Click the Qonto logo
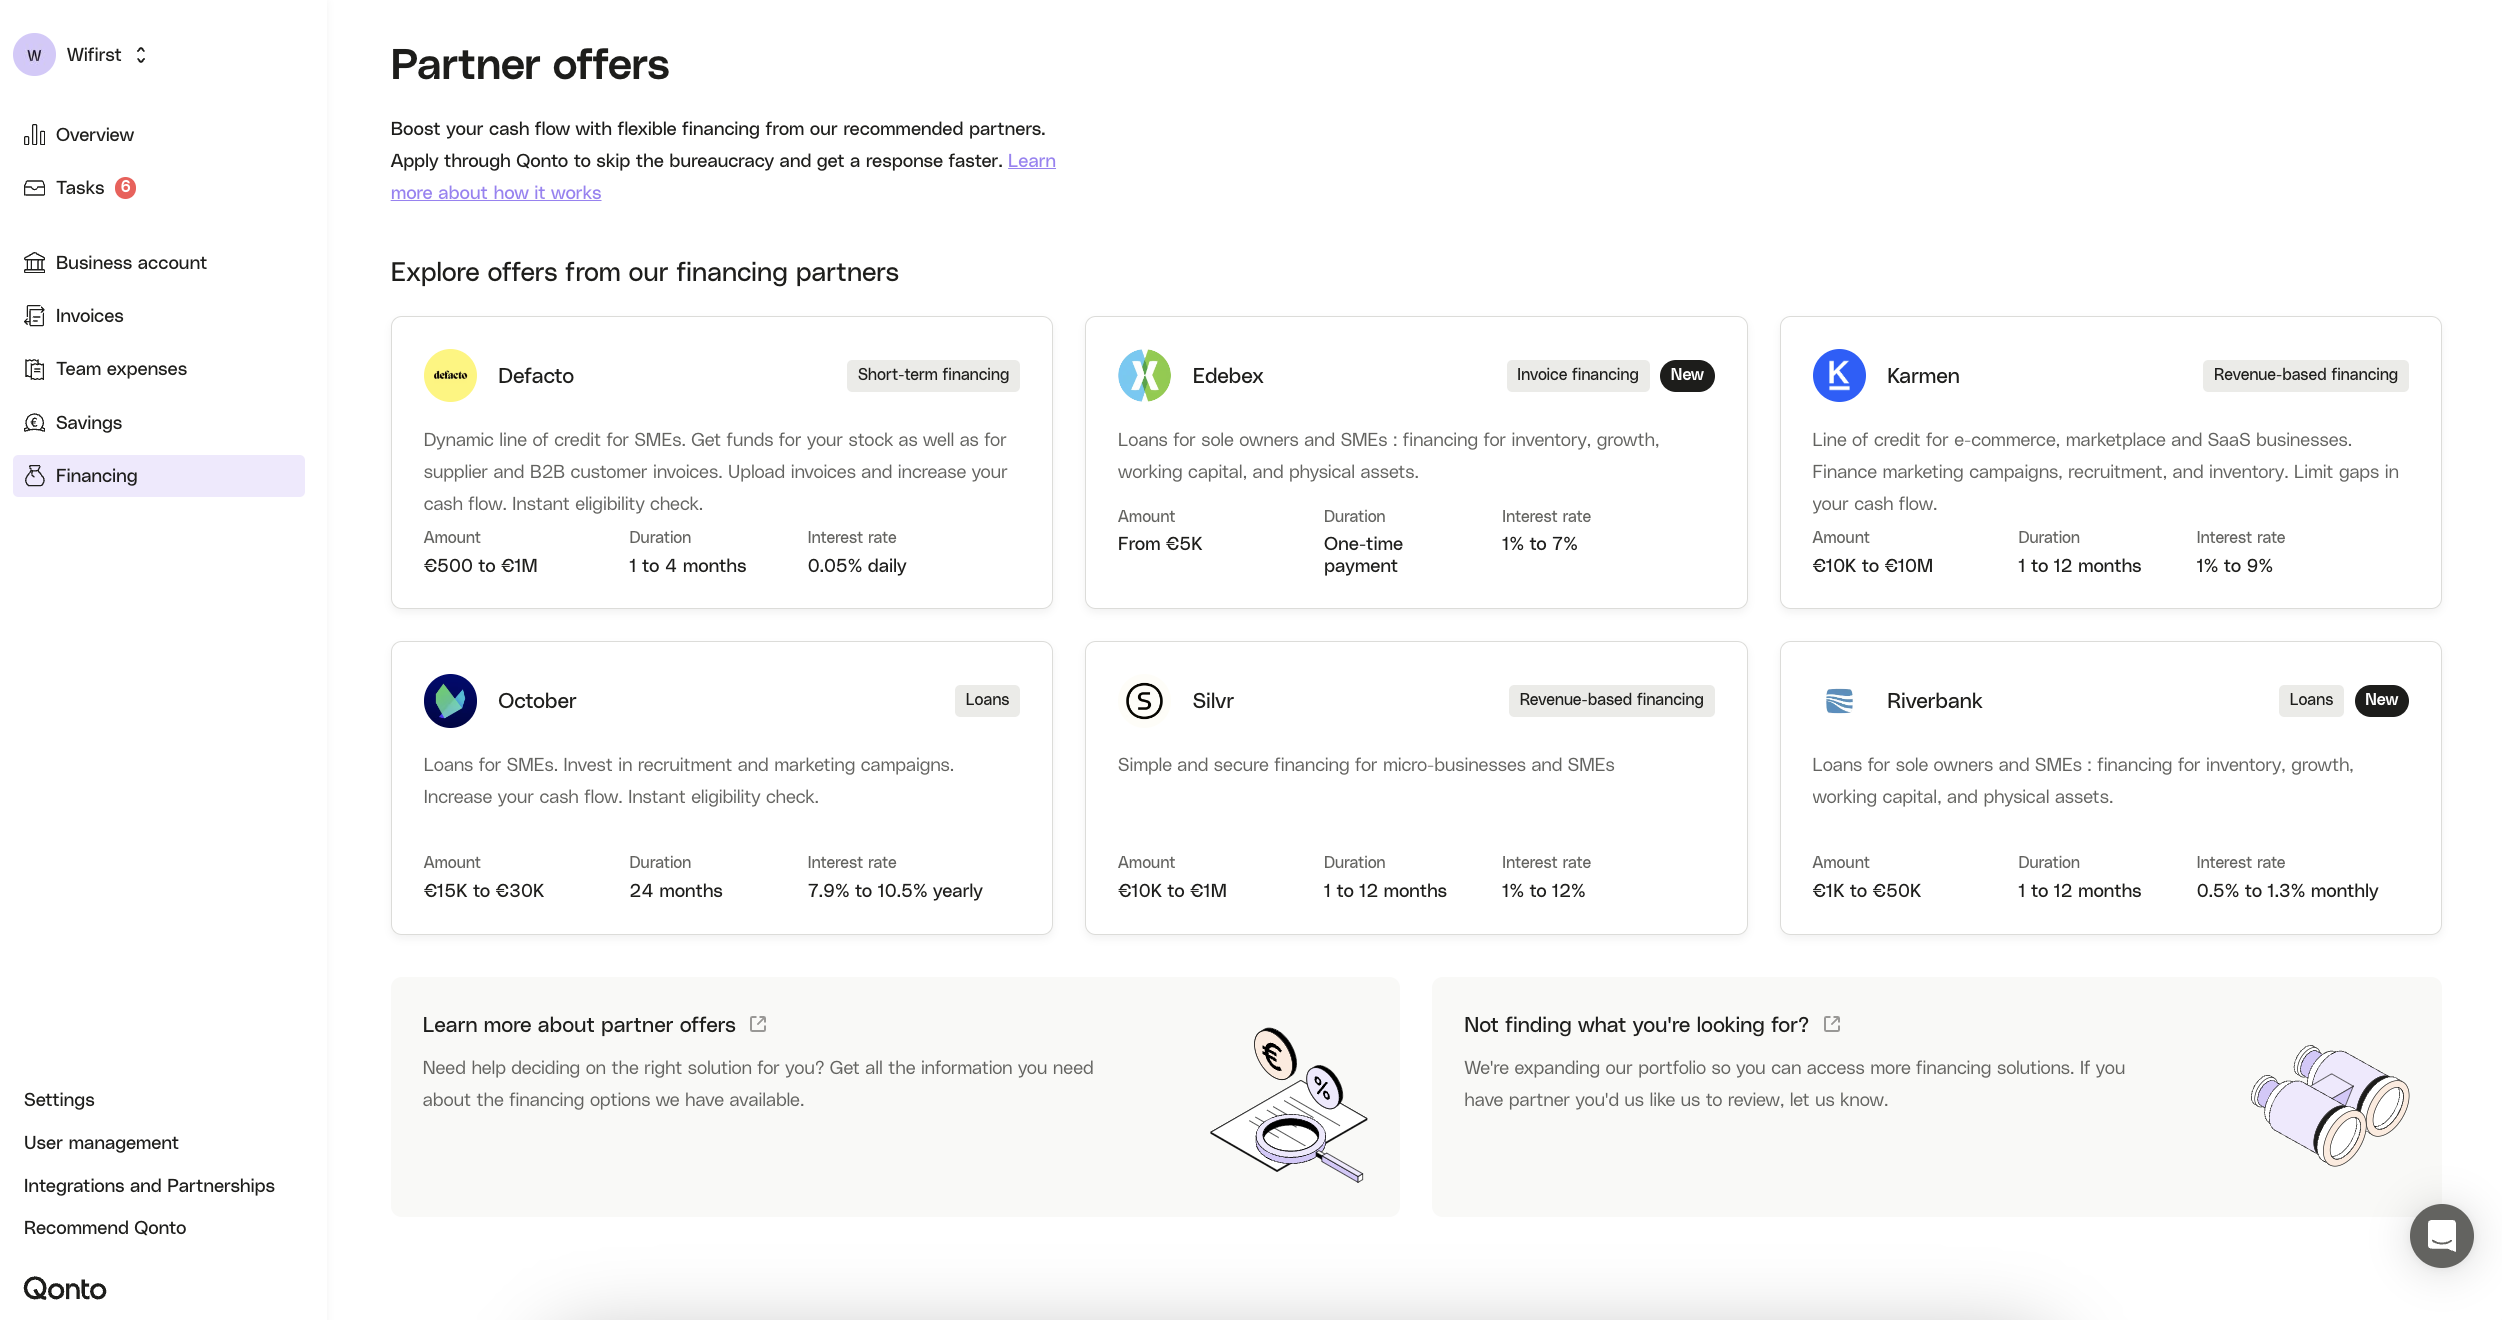 (65, 1289)
